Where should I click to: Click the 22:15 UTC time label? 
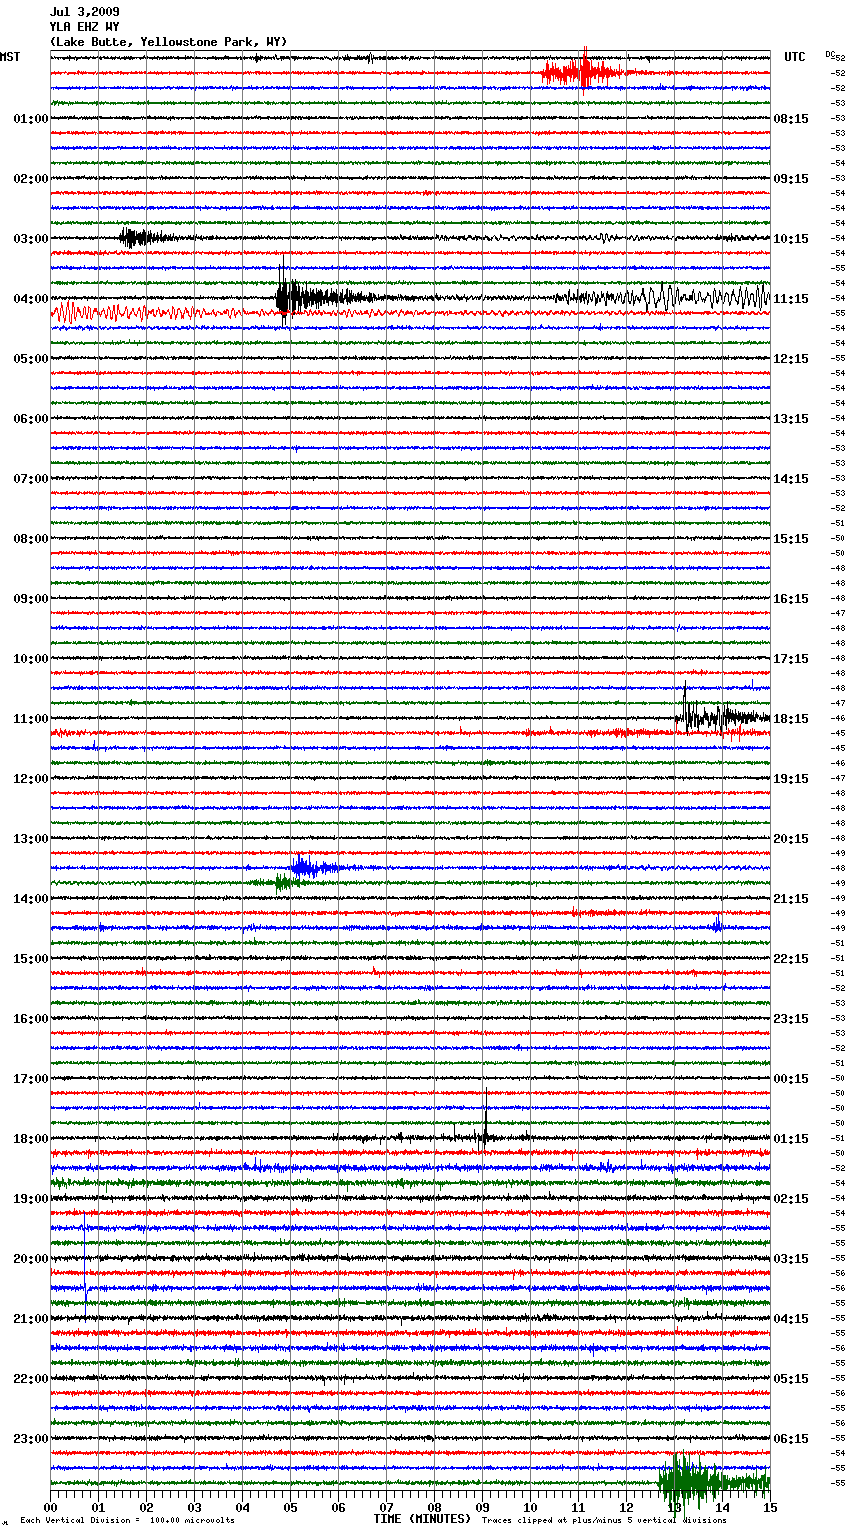[x=791, y=959]
